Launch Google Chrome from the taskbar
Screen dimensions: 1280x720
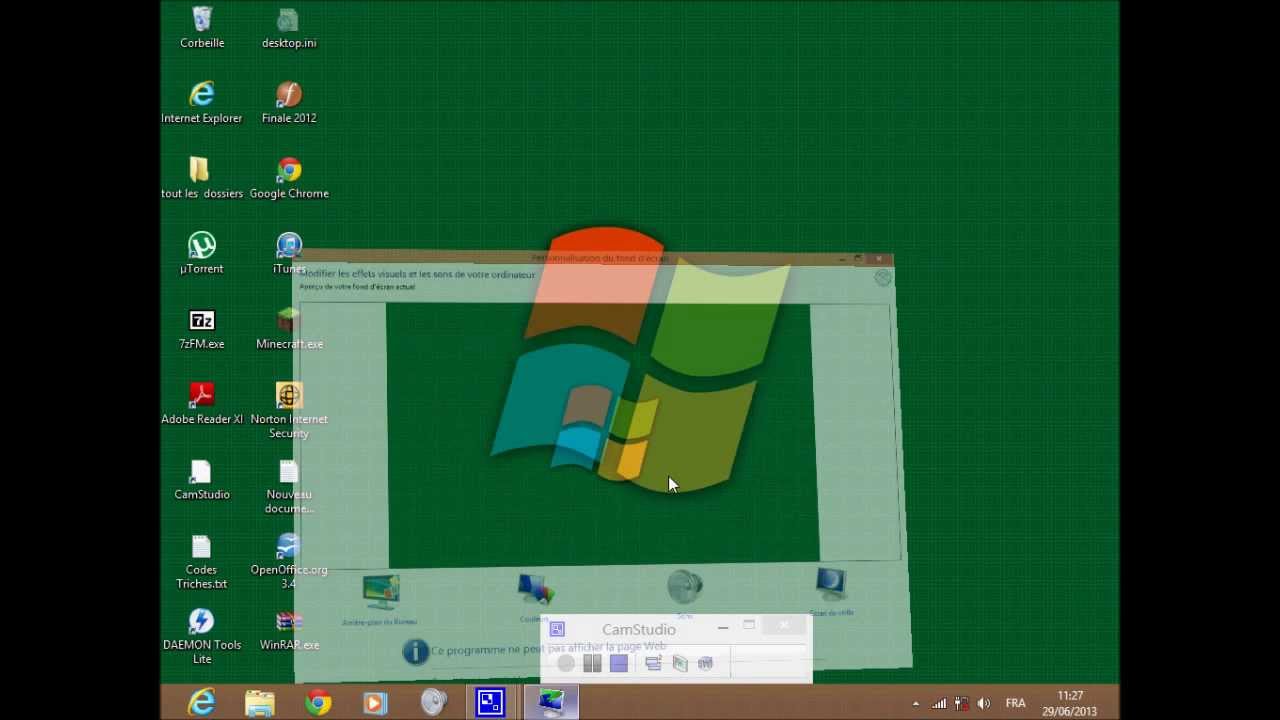(x=318, y=702)
